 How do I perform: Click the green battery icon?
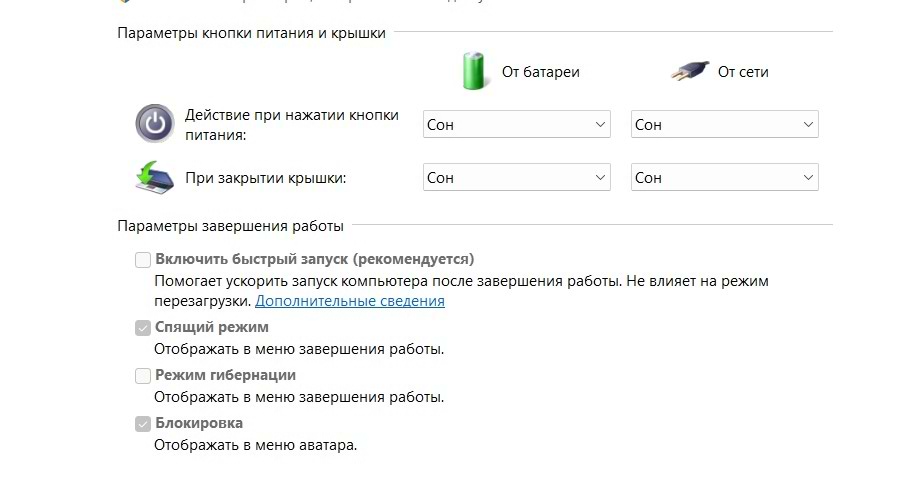coord(474,71)
